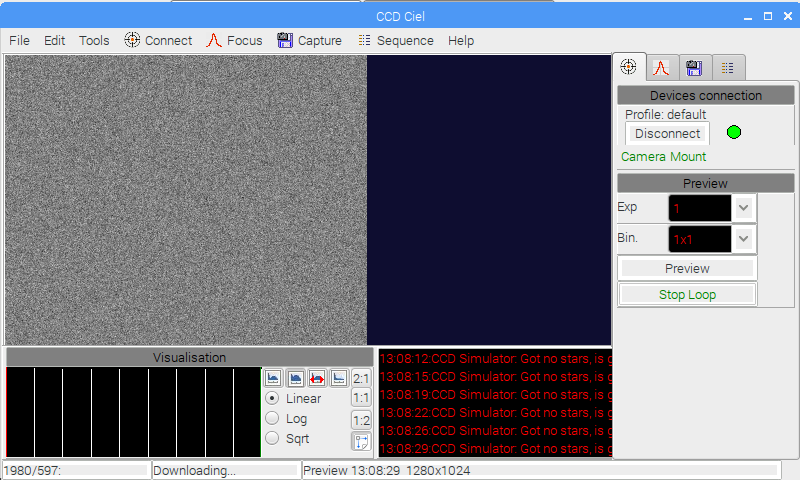
Task: Click the histogram icon with red arrows
Action: coord(317,378)
